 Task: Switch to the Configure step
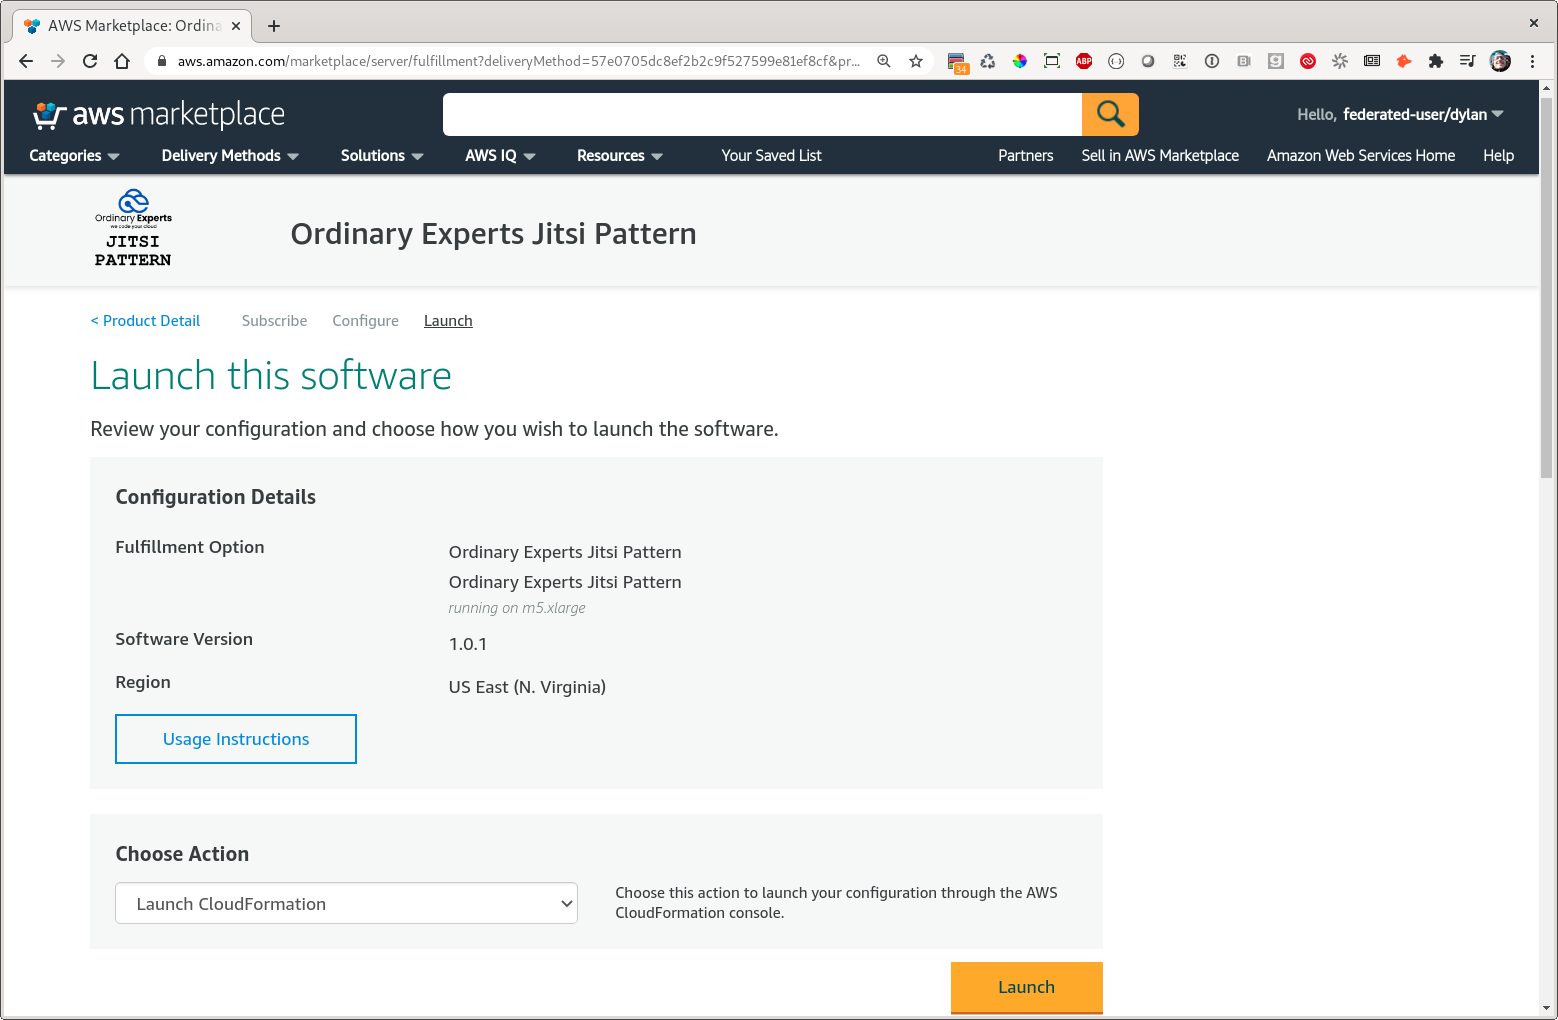tap(365, 321)
